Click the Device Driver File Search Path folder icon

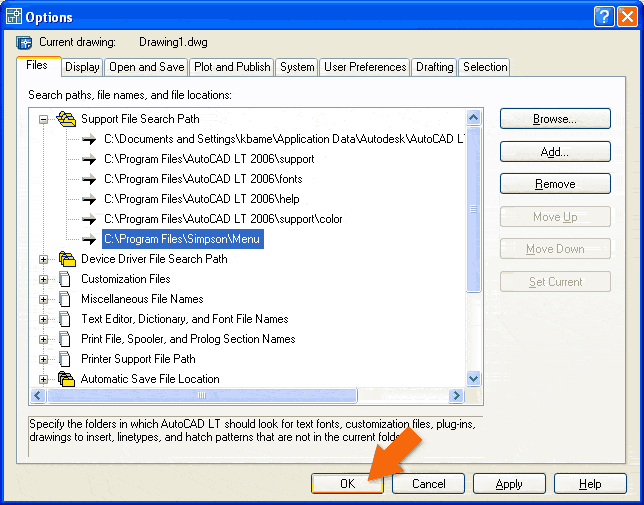tap(66, 259)
